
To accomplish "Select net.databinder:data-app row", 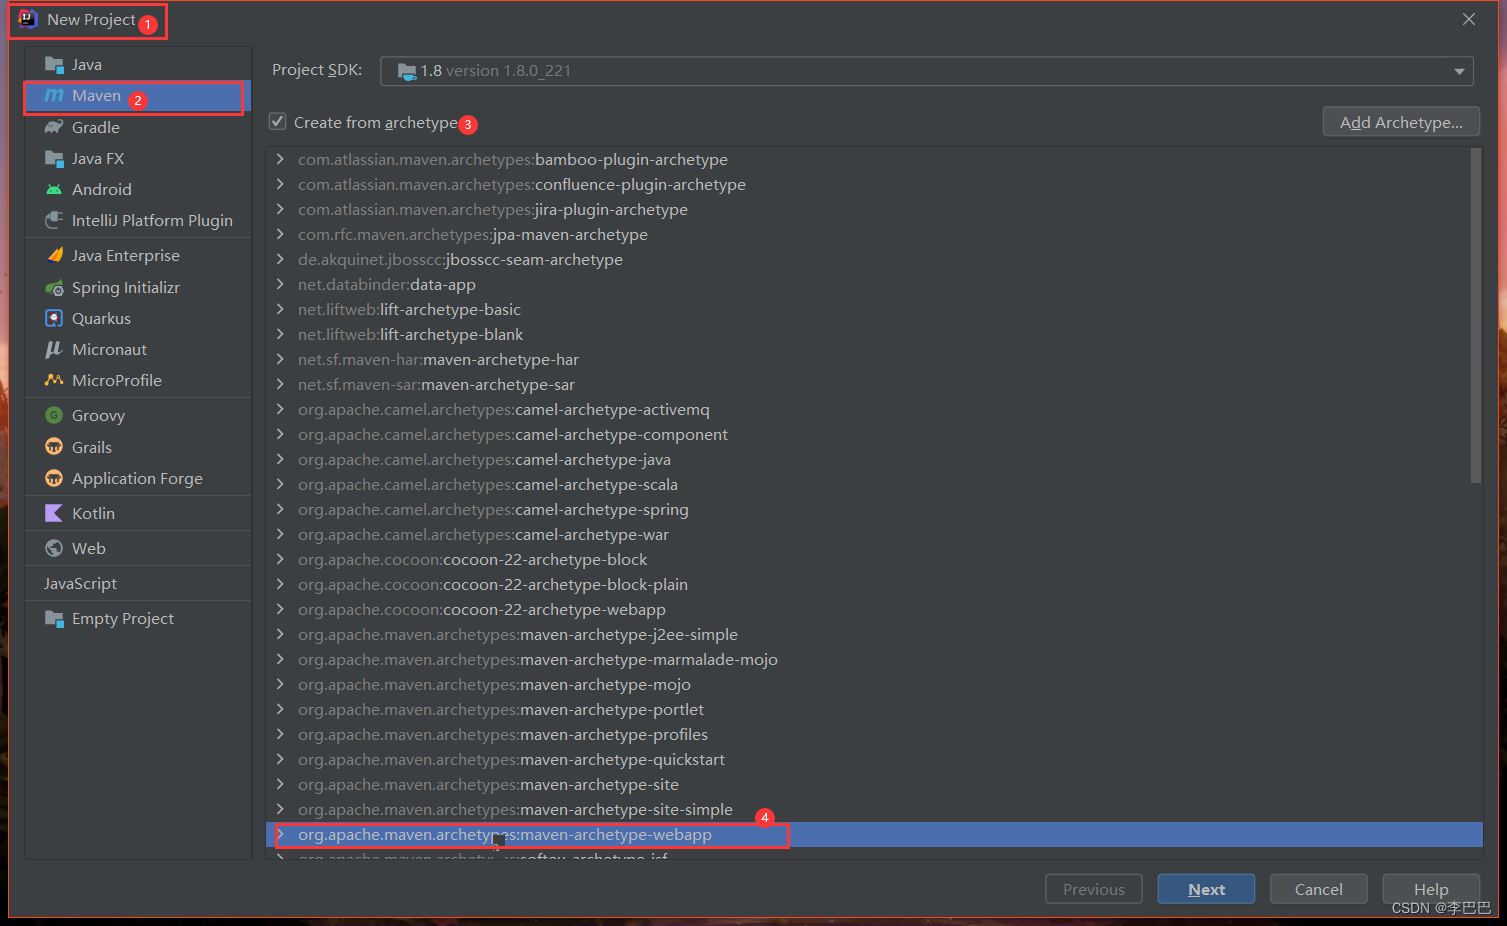I will click(x=874, y=284).
